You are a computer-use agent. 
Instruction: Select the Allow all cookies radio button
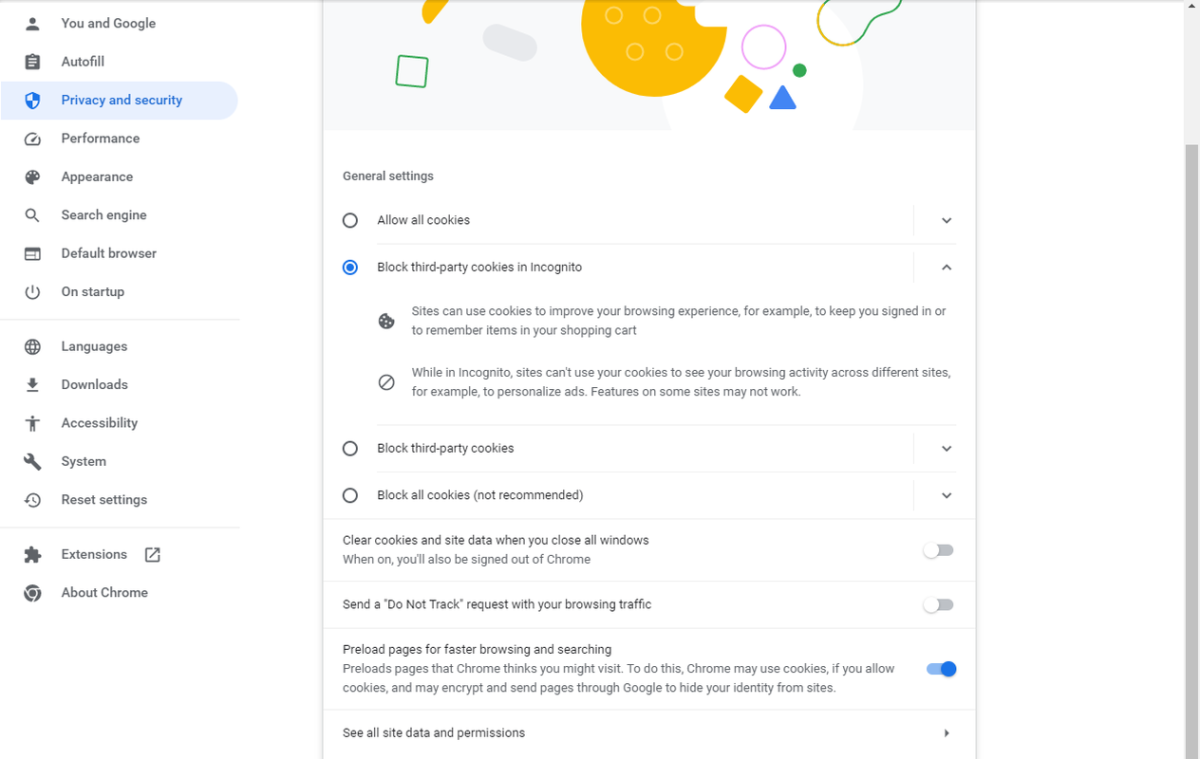click(x=350, y=220)
